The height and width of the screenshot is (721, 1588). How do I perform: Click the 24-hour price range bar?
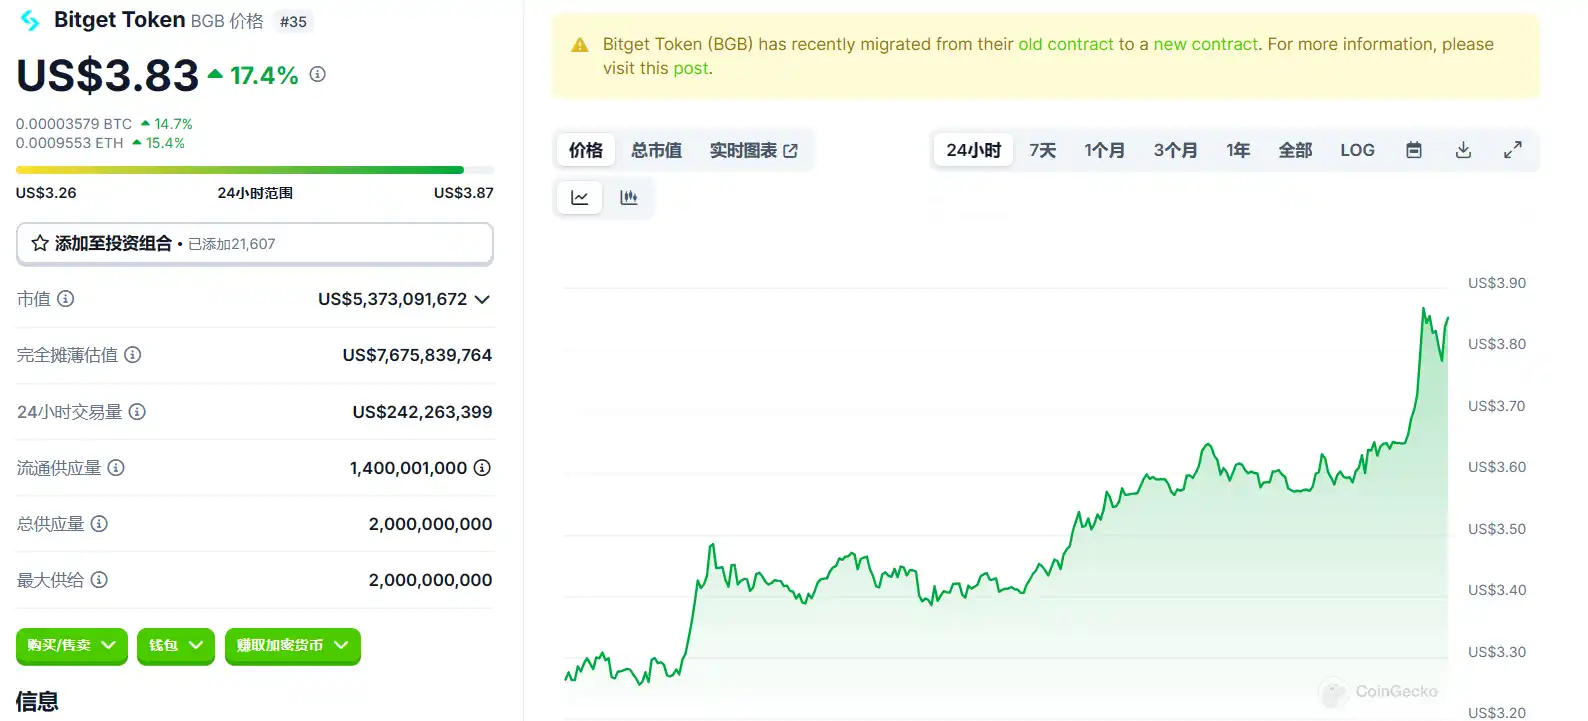point(255,170)
